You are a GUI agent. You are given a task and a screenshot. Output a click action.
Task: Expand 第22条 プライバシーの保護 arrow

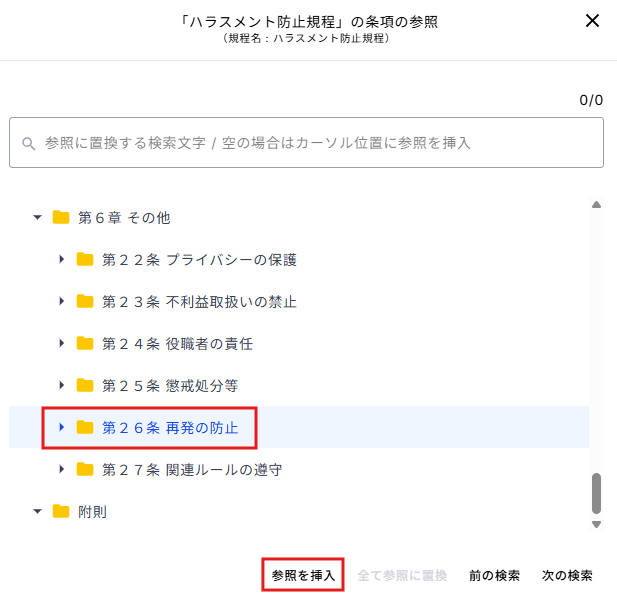[x=62, y=259]
